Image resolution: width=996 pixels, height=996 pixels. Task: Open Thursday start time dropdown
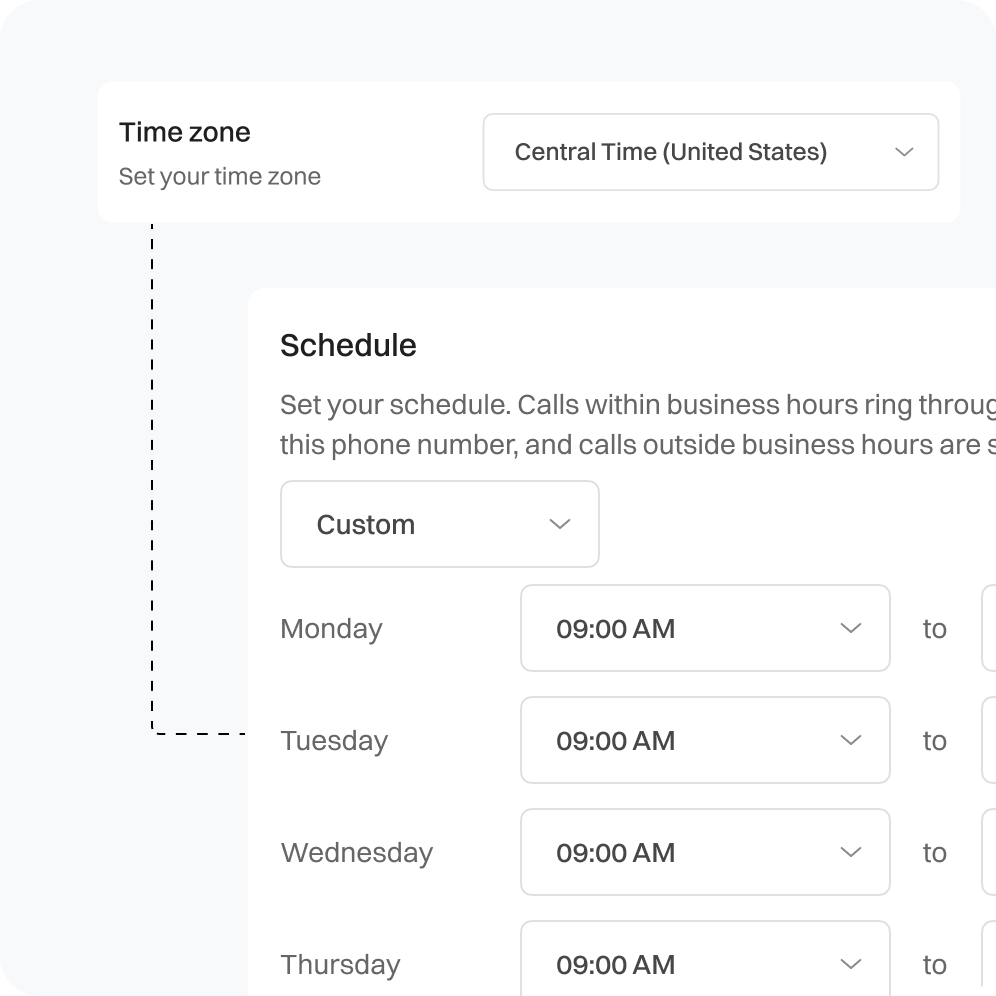coord(704,962)
